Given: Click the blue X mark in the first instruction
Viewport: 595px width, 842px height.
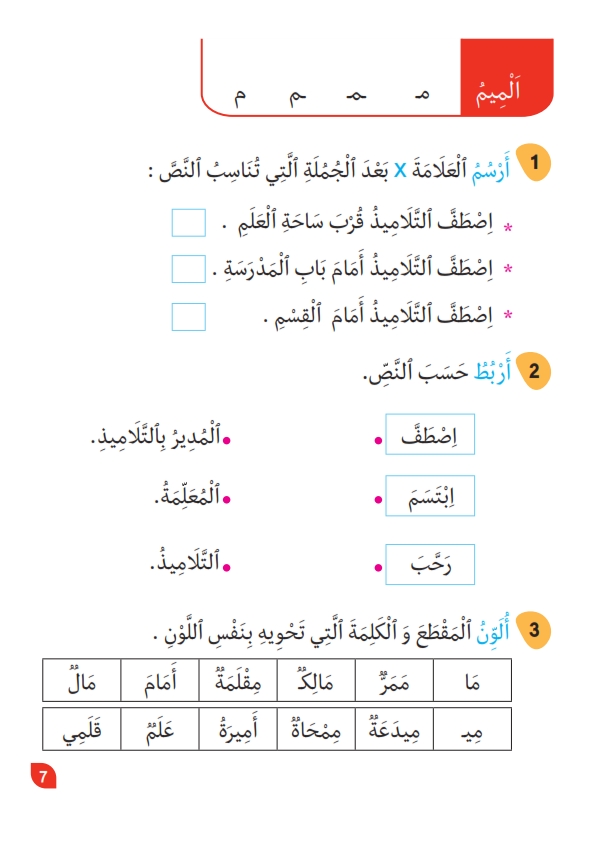Looking at the screenshot, I should (x=400, y=171).
